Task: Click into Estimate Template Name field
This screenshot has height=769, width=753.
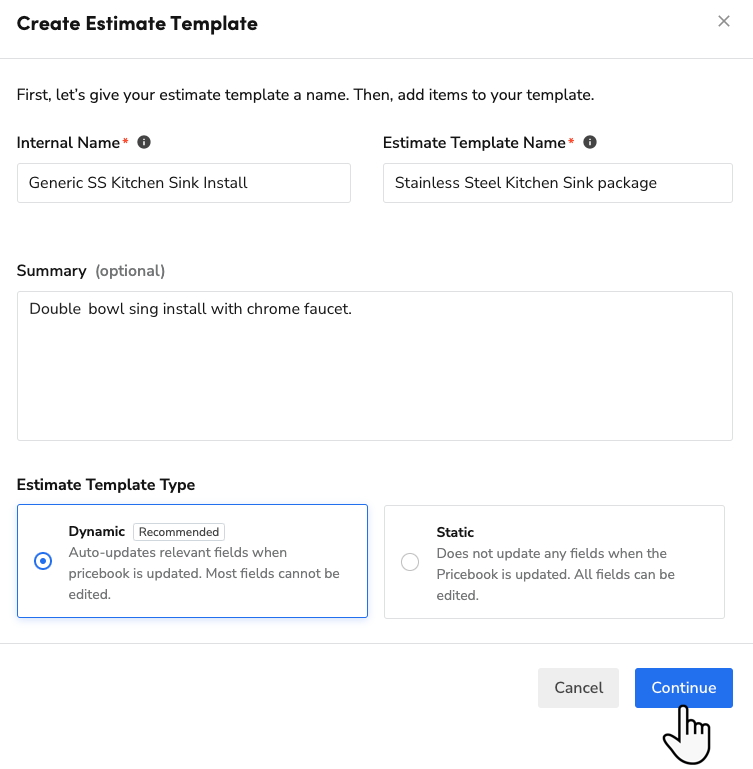Action: click(557, 183)
